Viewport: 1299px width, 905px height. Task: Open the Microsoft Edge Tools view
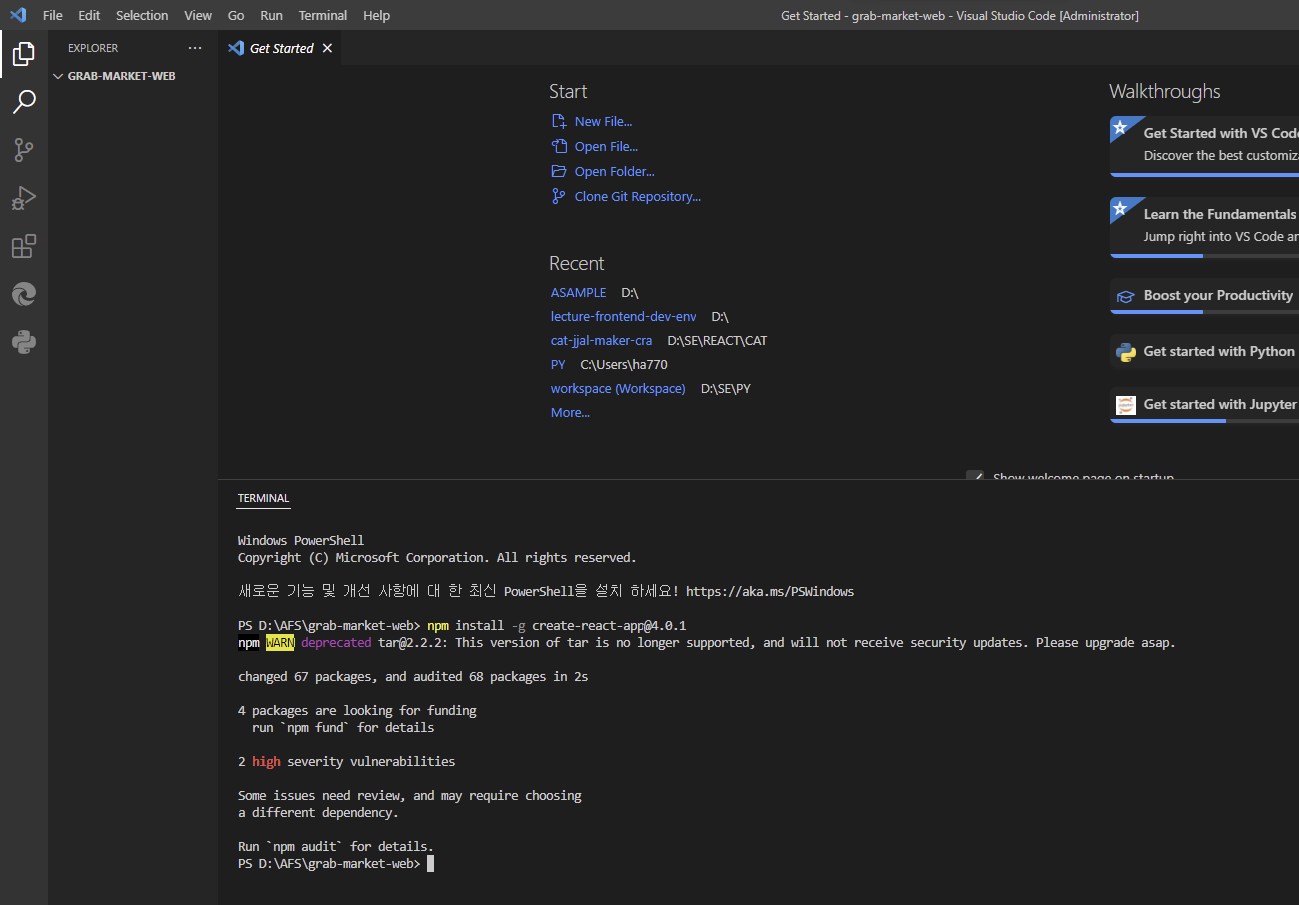point(24,294)
